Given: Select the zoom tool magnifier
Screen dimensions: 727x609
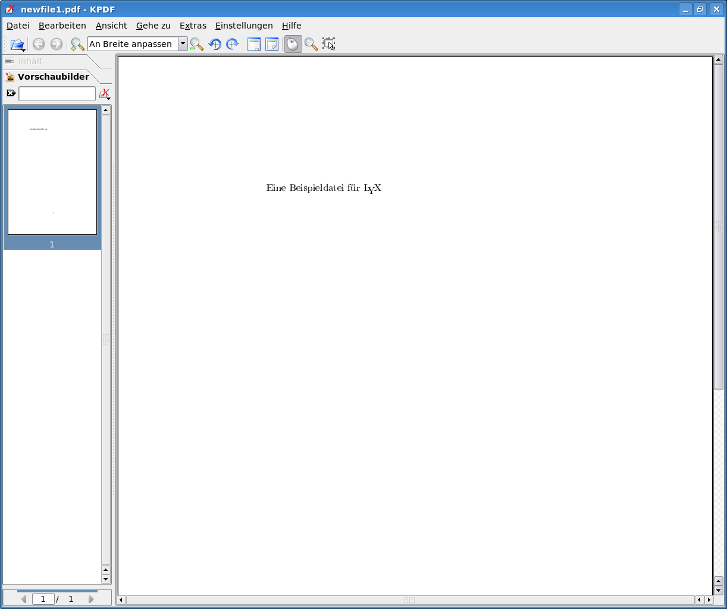Looking at the screenshot, I should point(311,44).
